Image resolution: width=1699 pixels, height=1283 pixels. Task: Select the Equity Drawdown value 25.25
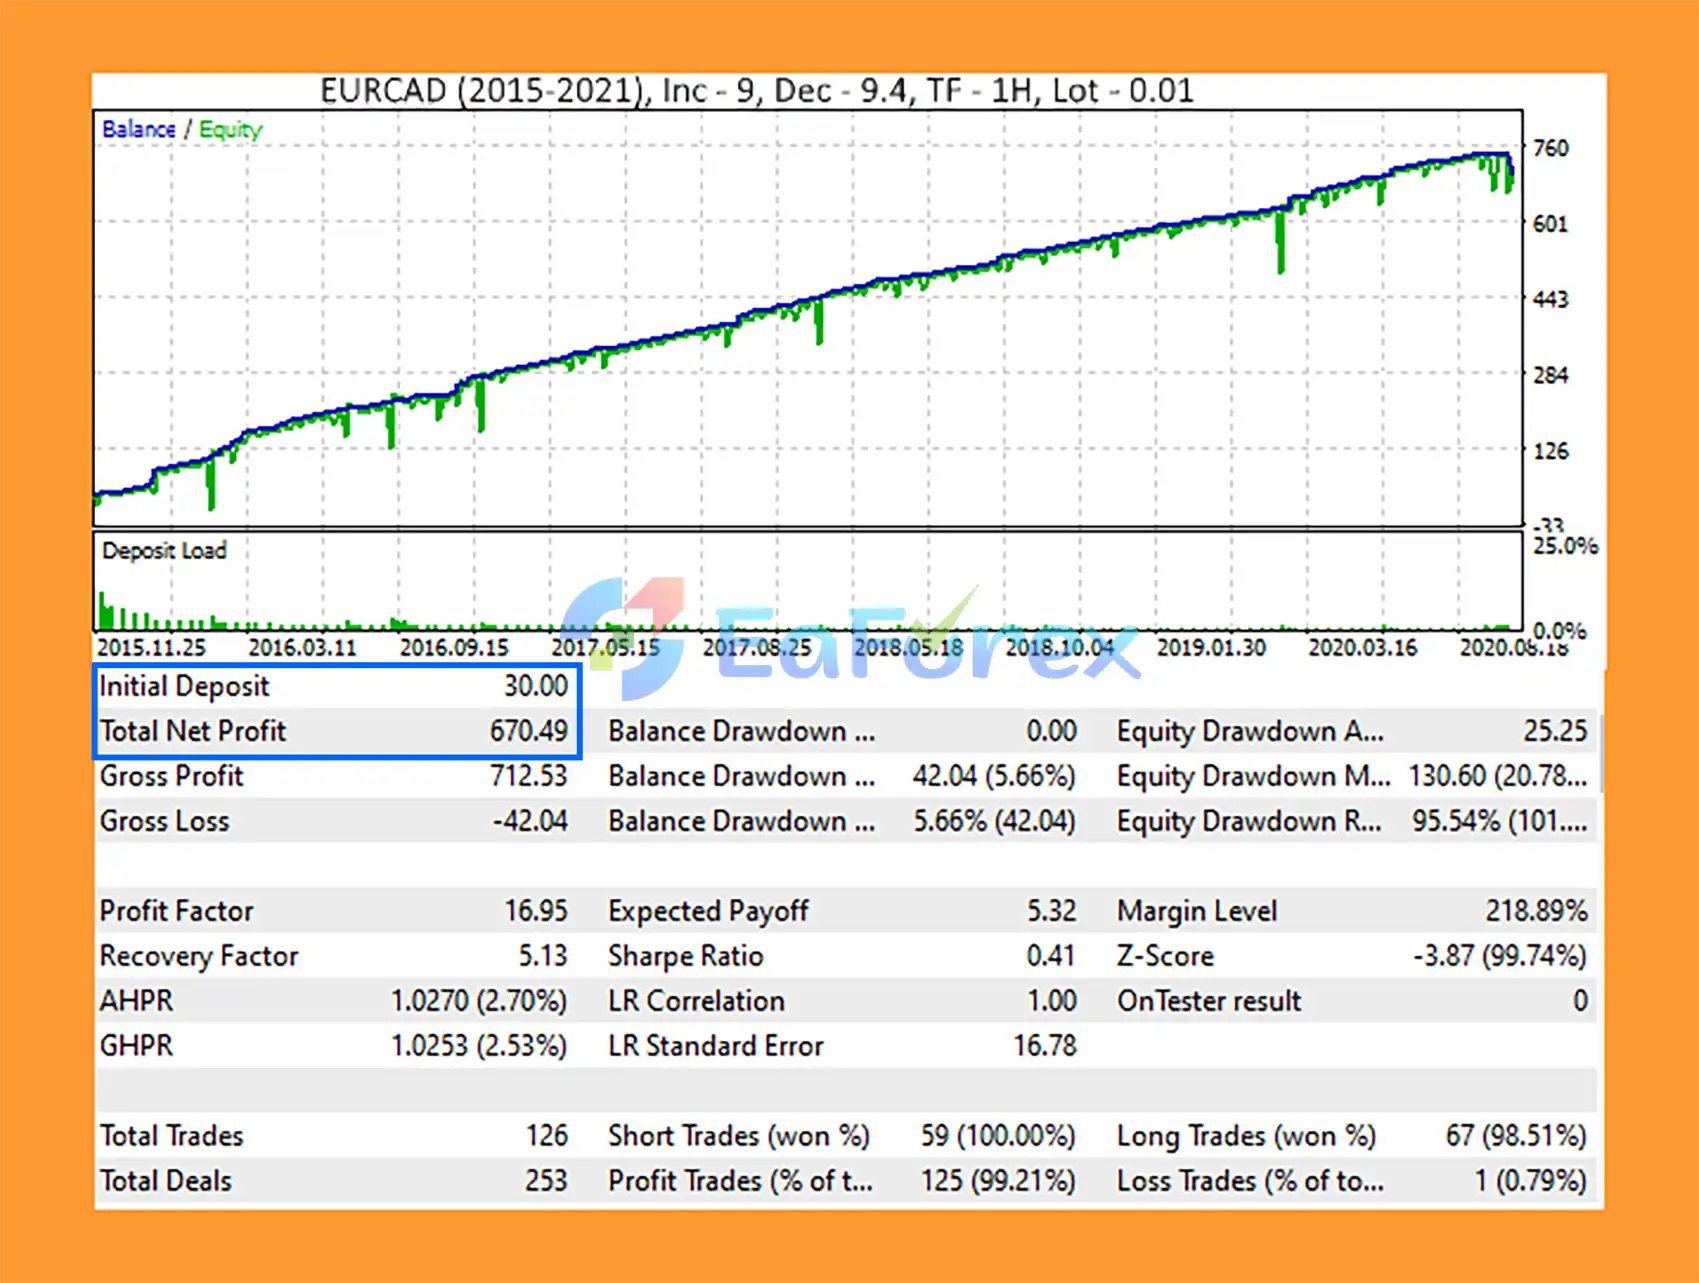coord(1555,731)
